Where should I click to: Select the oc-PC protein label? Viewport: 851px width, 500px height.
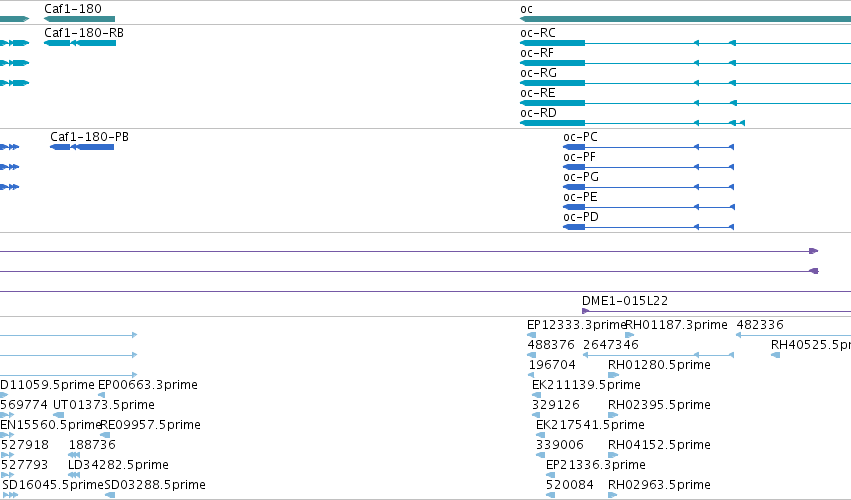click(580, 137)
